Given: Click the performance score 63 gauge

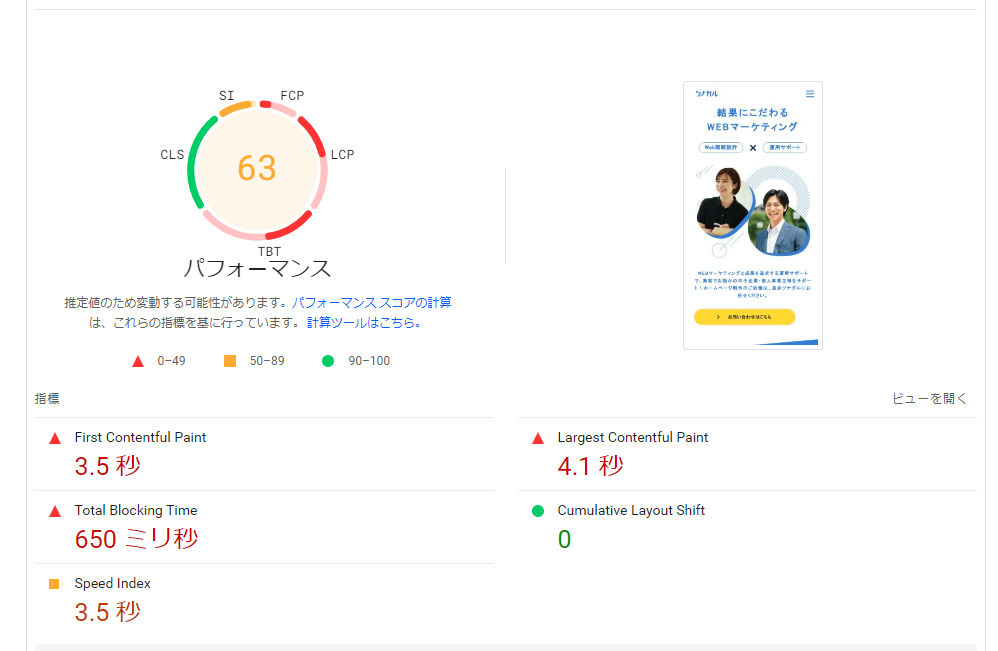Looking at the screenshot, I should click(x=257, y=168).
